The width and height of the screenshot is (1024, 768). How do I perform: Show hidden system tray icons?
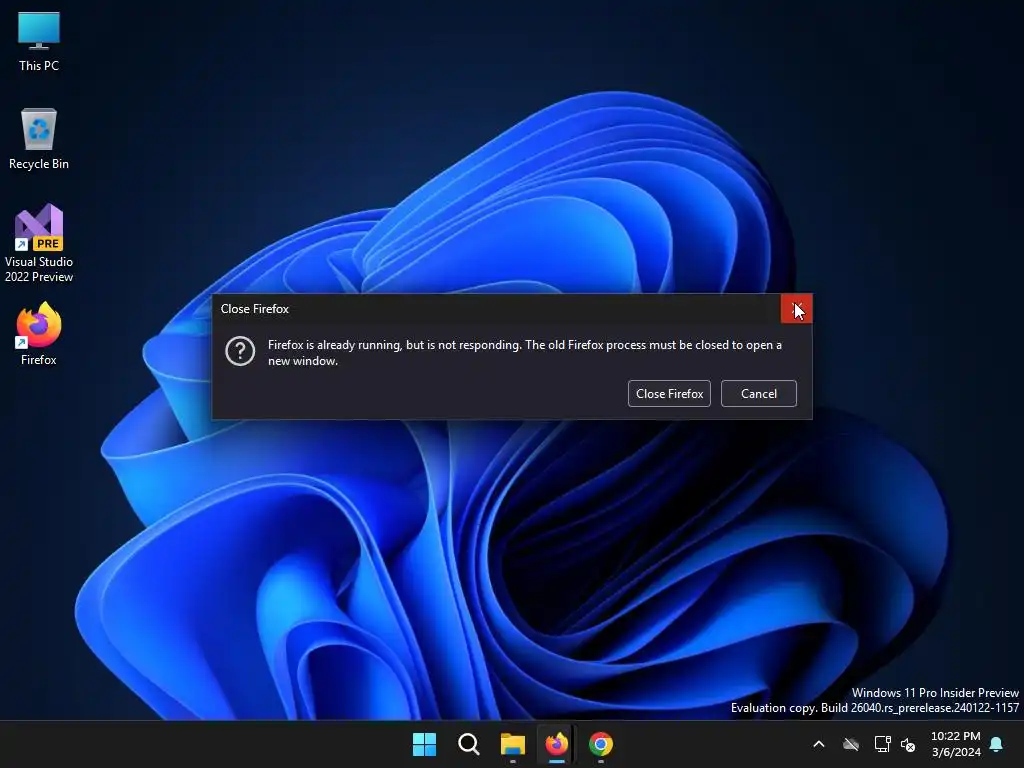[819, 744]
